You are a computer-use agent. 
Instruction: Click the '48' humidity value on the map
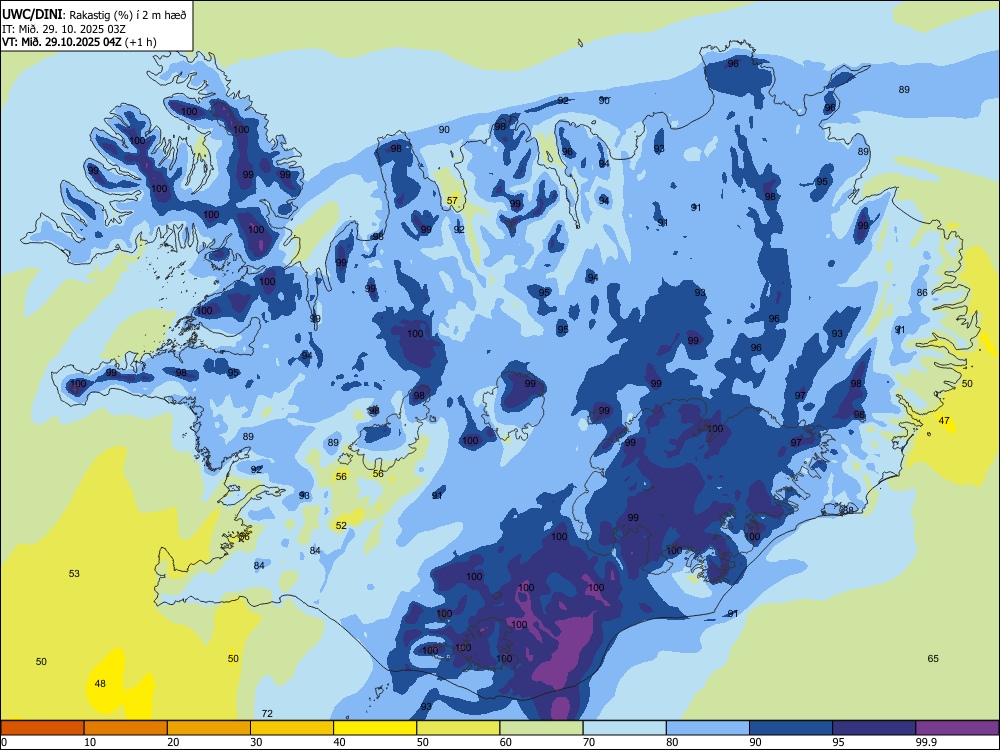pyautogui.click(x=100, y=684)
